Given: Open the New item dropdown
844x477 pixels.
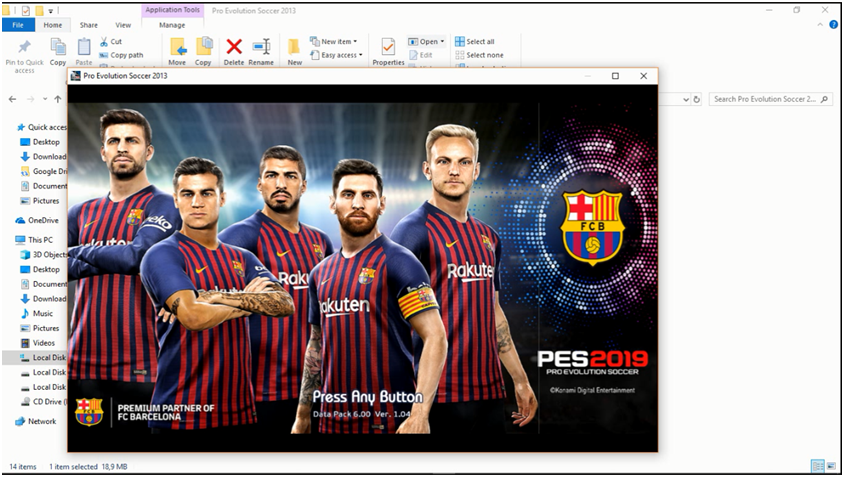Looking at the screenshot, I should pos(334,41).
